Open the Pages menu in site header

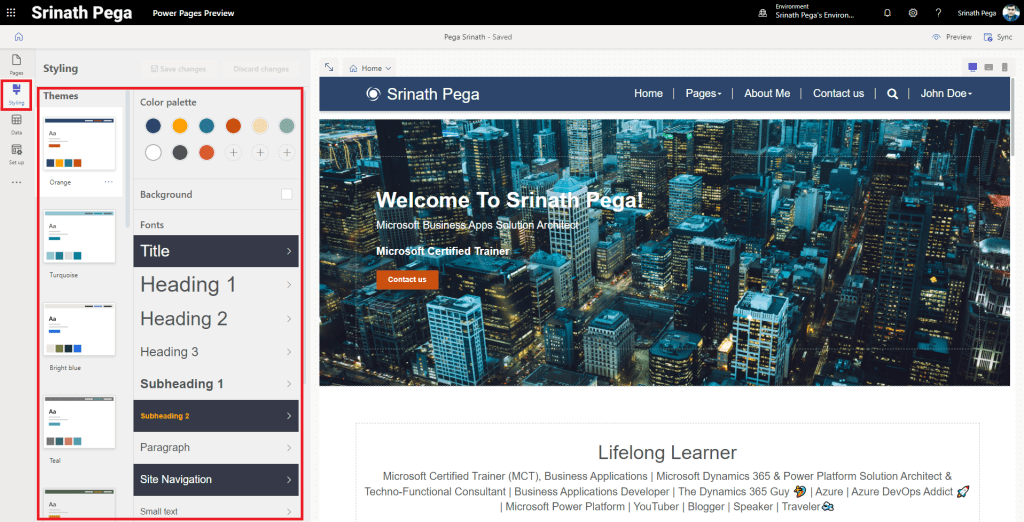tap(703, 94)
